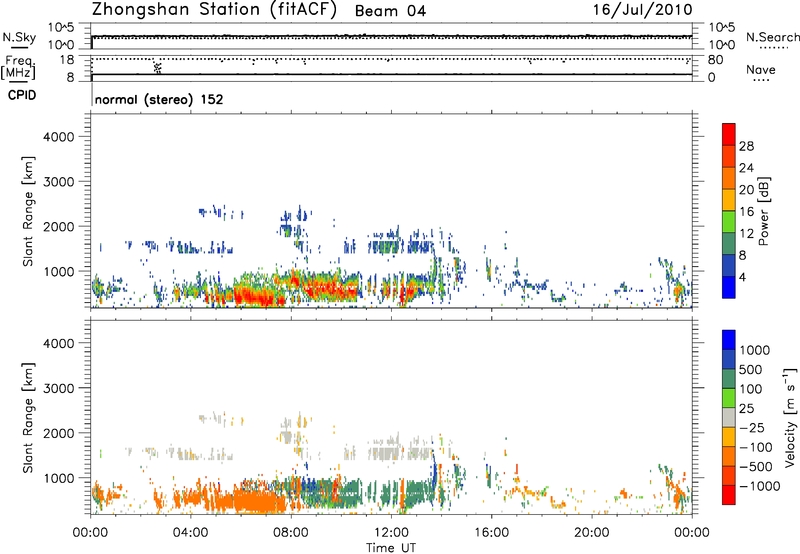Click the 'Zhongshan Station (fitACF)' title text

pos(214,10)
